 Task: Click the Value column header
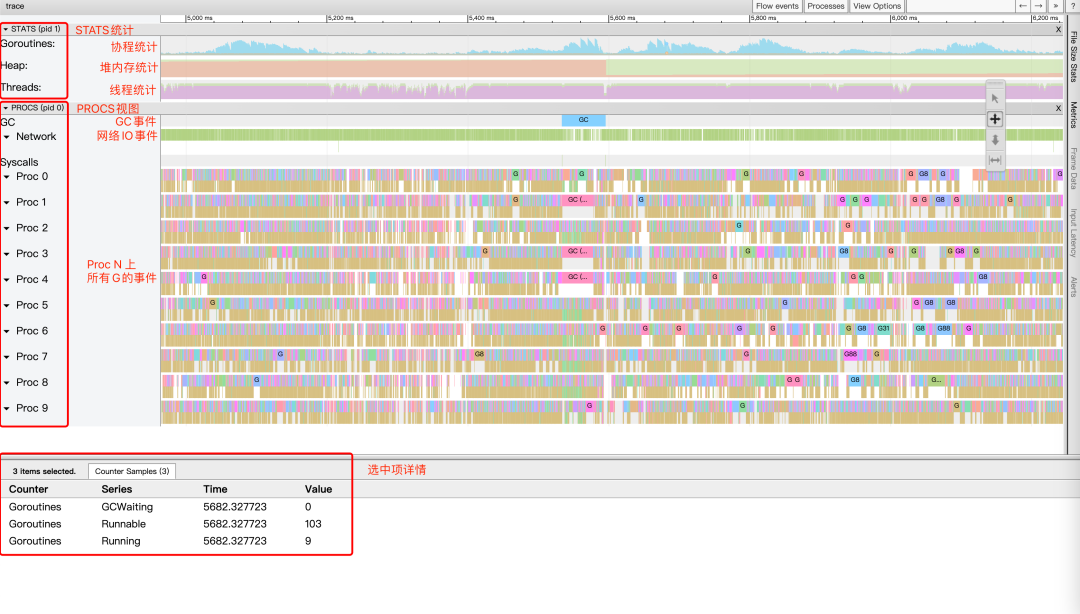point(318,489)
